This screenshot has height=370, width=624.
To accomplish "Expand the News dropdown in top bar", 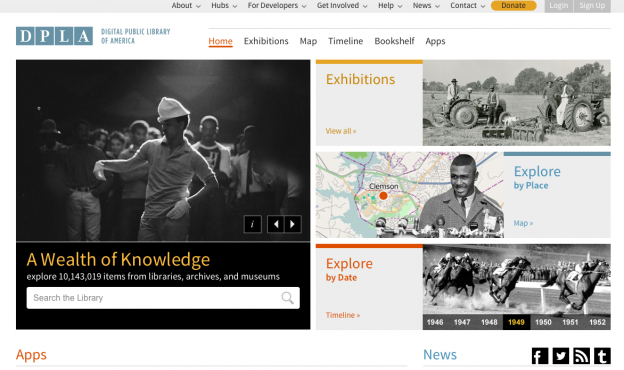I will 426,6.
